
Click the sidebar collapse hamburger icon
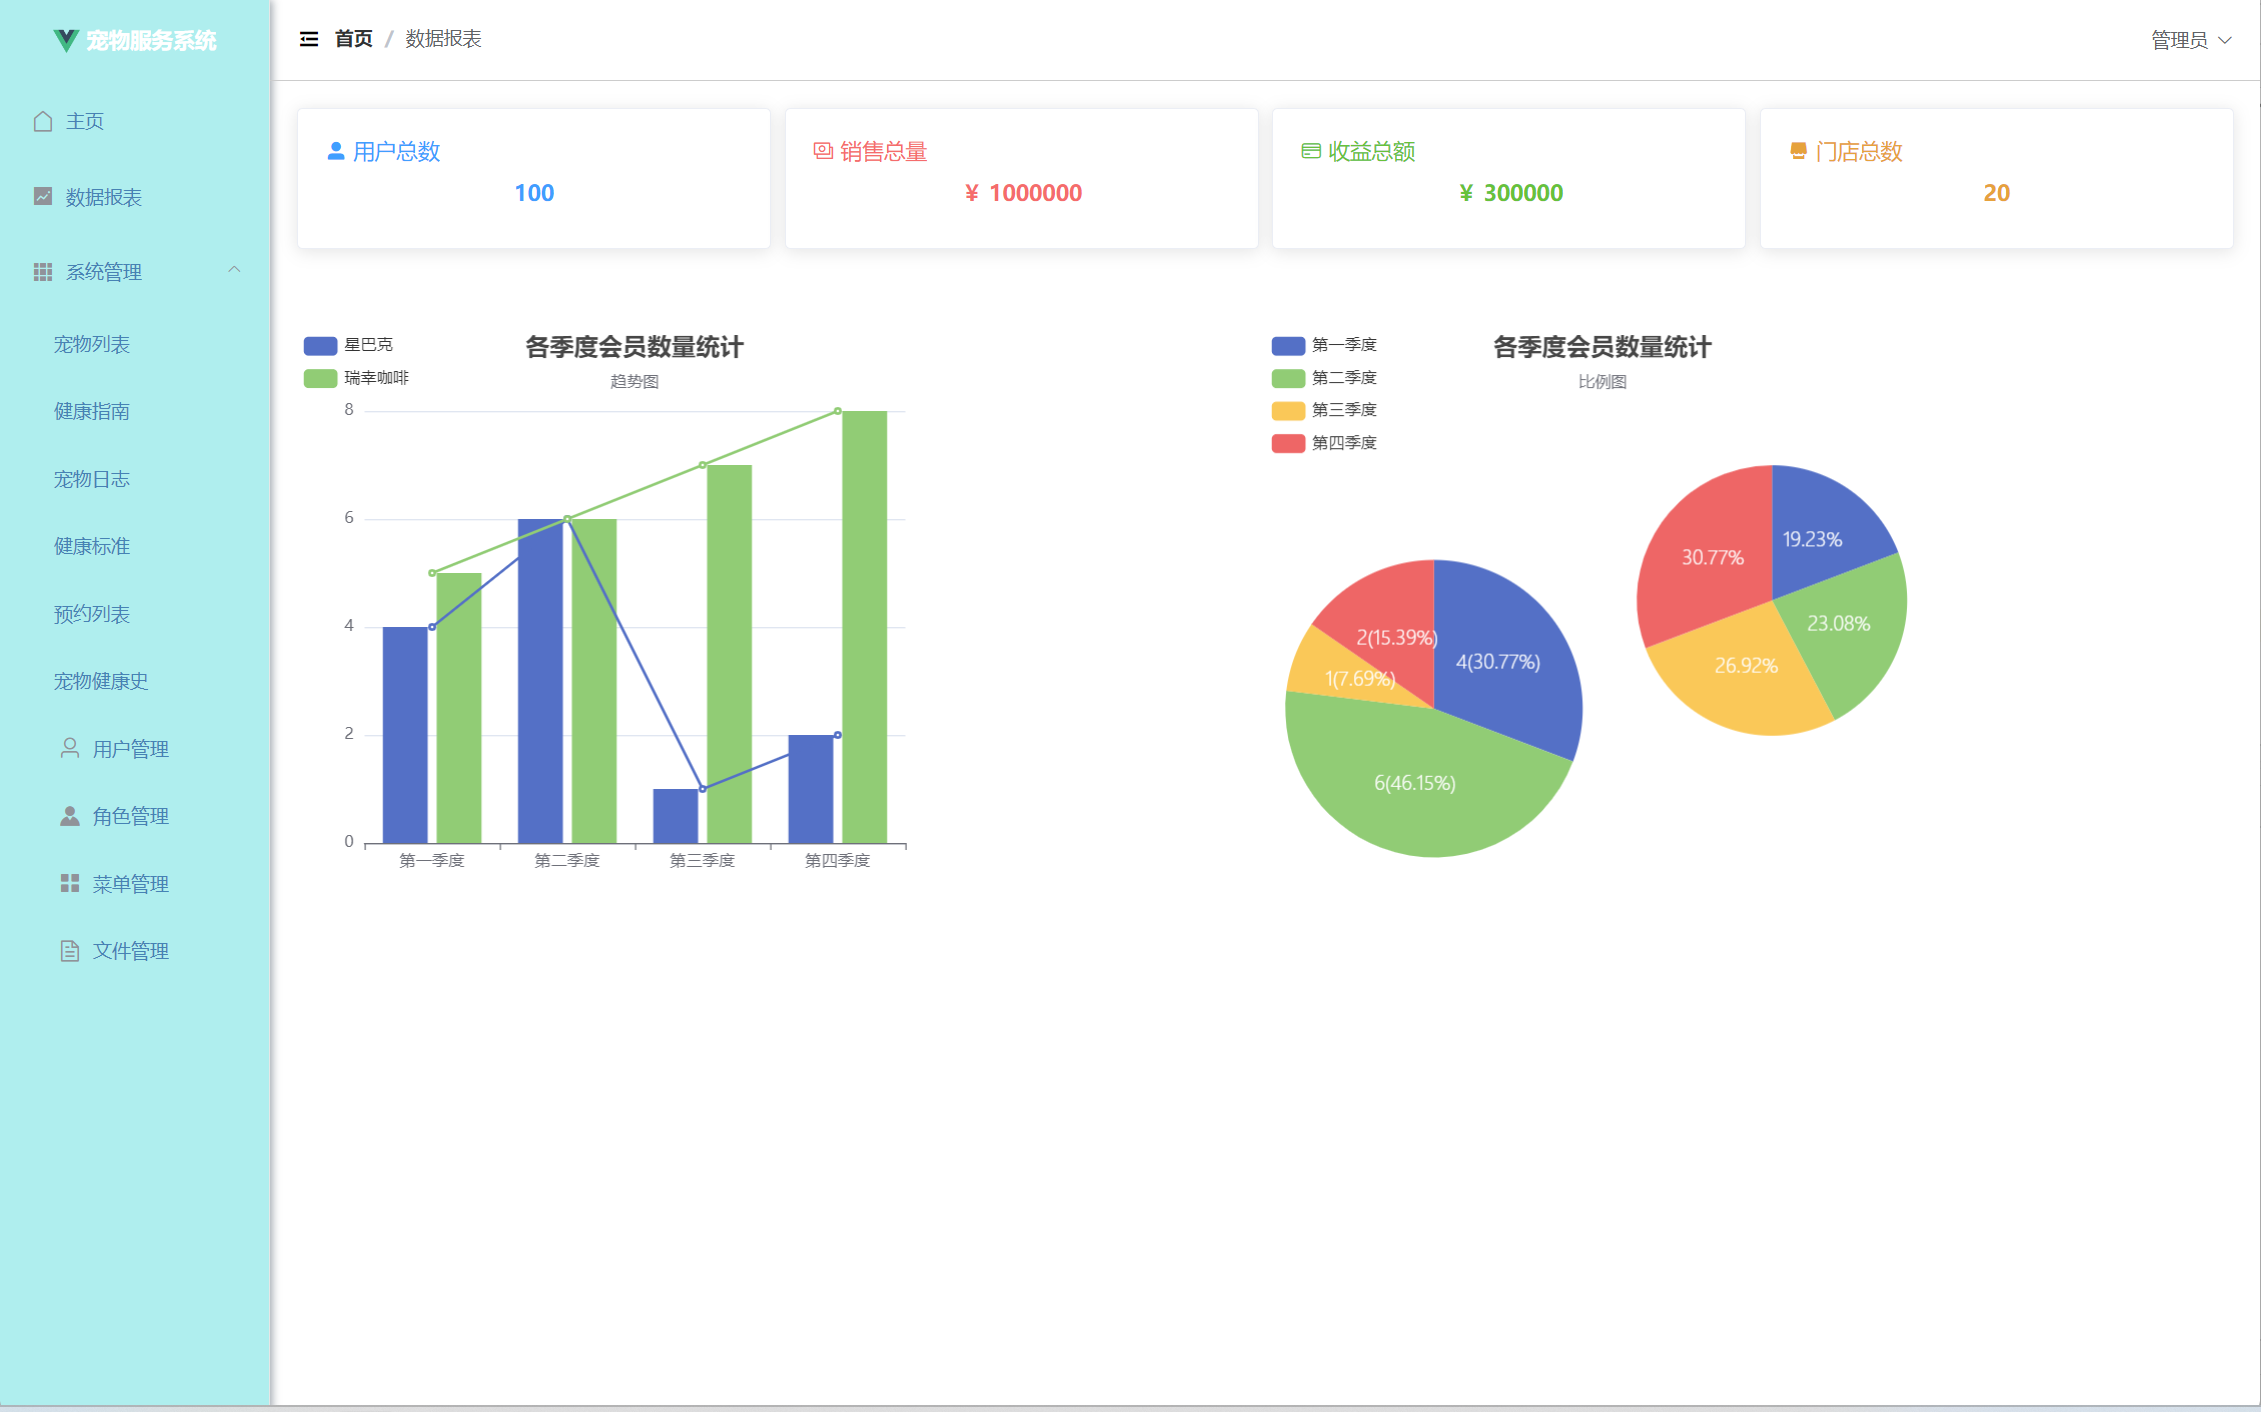[309, 39]
